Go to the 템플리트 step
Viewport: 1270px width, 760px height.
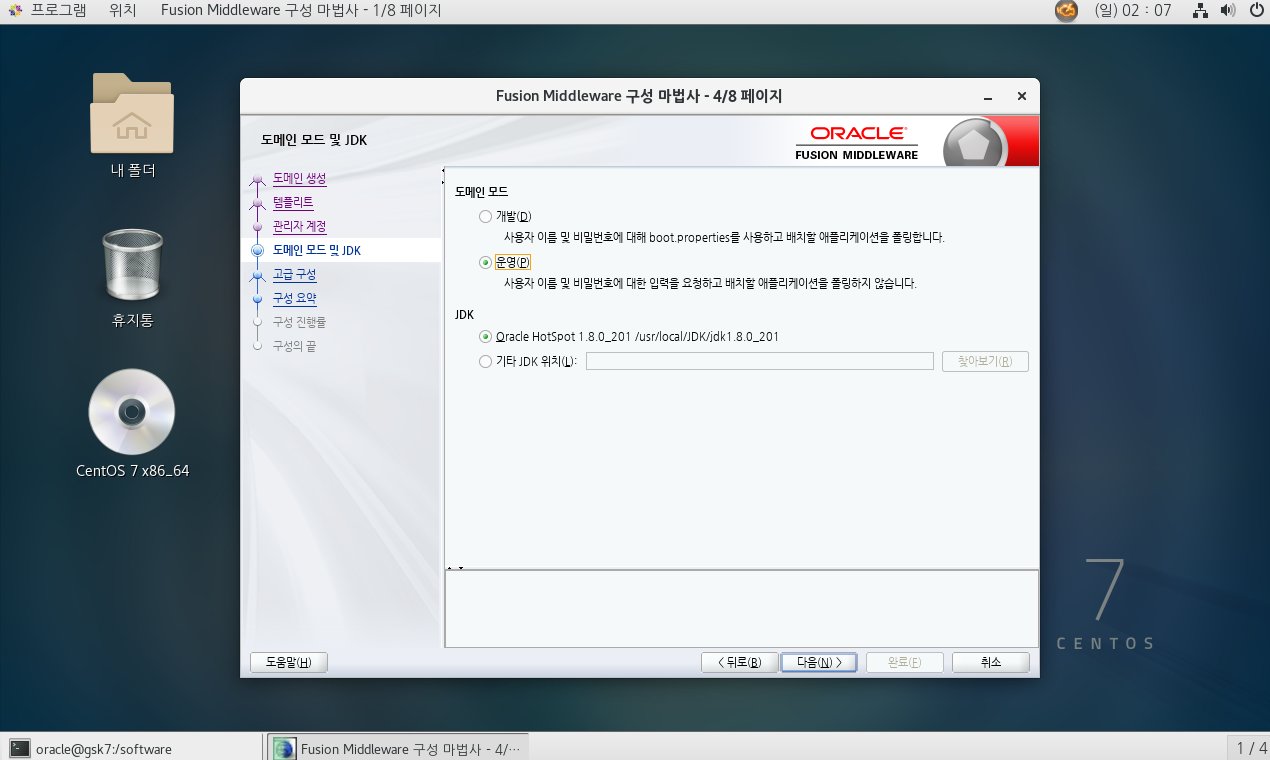[x=293, y=202]
